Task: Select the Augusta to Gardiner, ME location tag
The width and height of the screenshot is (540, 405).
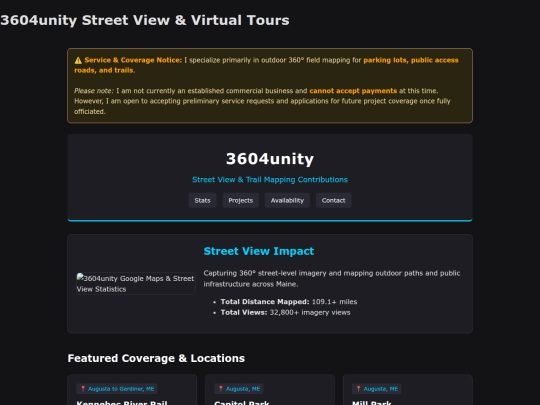Action: tap(117, 389)
